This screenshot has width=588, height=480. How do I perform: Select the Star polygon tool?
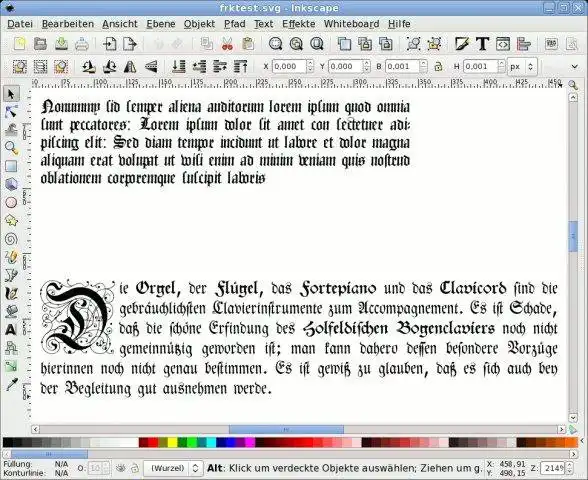(x=11, y=220)
